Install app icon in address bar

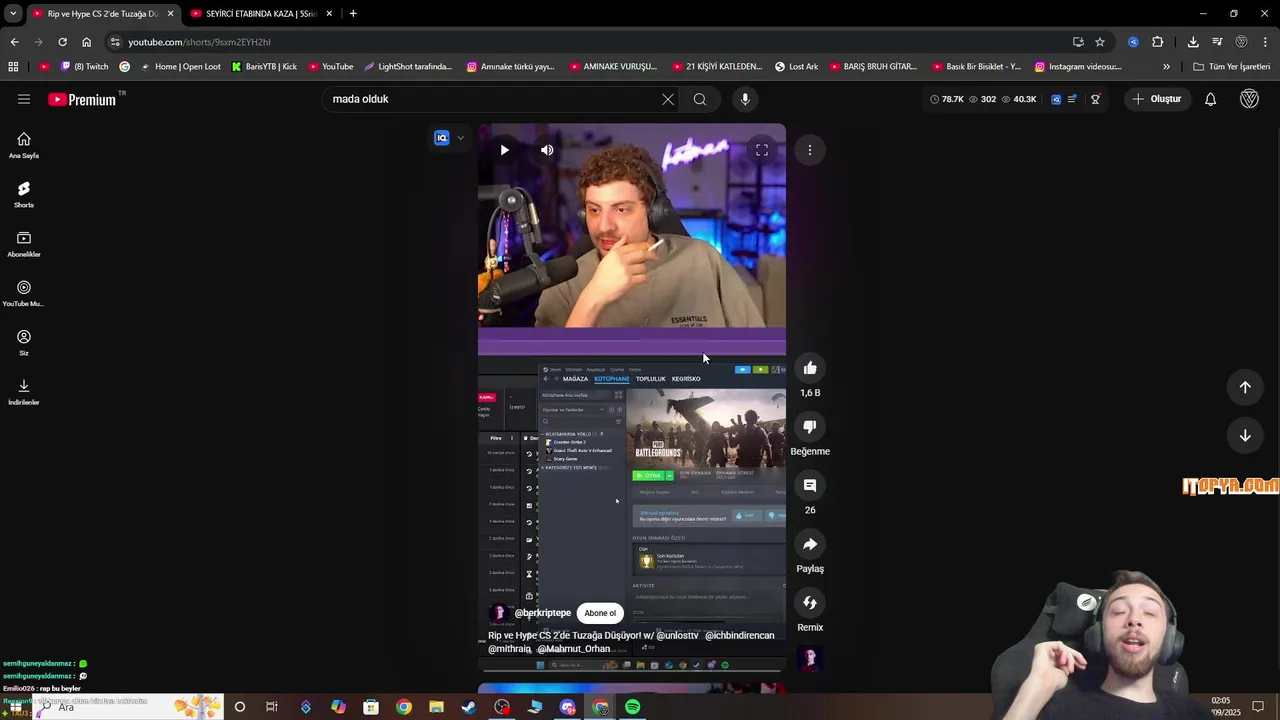coord(1078,42)
